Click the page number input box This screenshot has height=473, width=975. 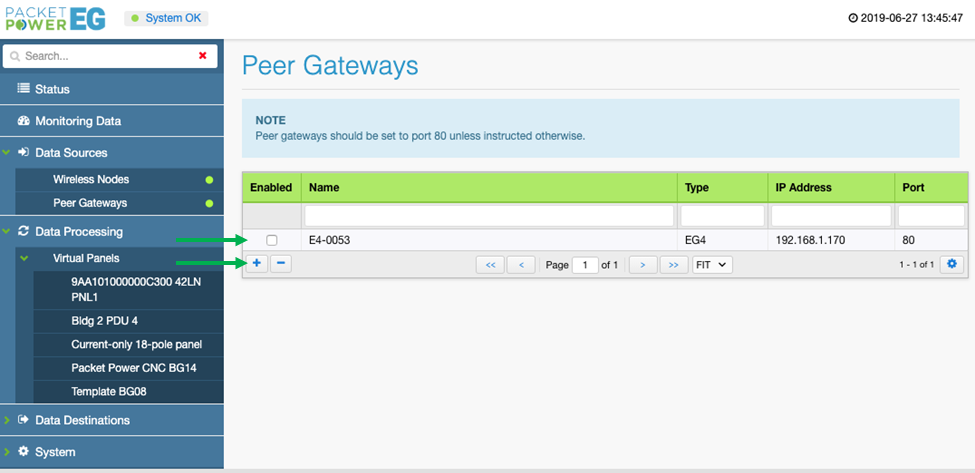pyautogui.click(x=584, y=265)
